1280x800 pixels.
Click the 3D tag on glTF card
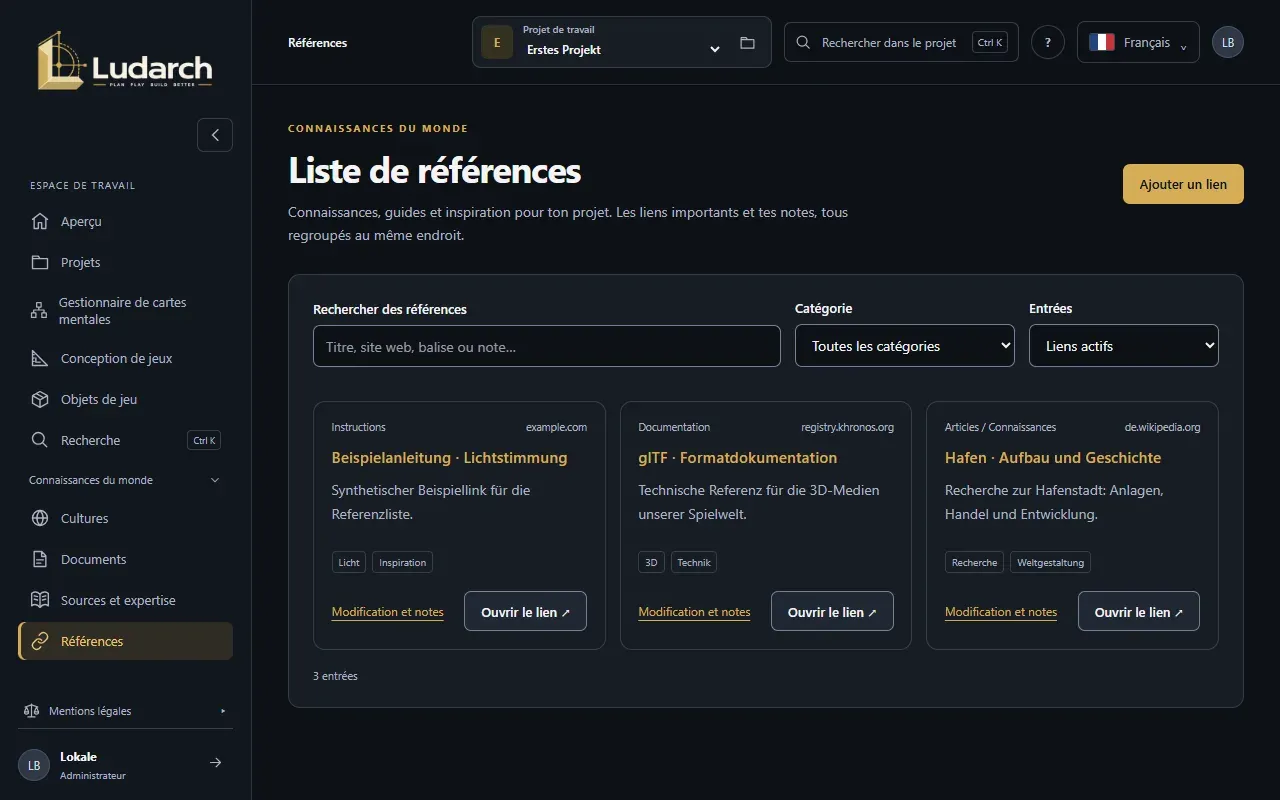(651, 562)
